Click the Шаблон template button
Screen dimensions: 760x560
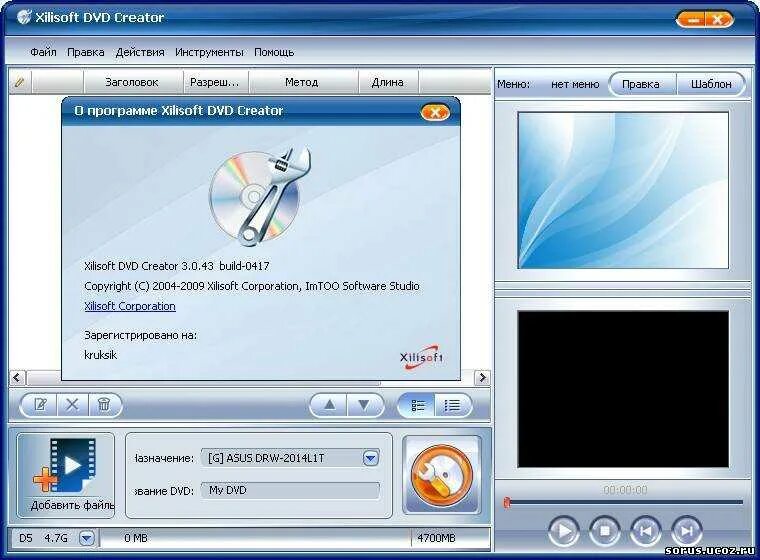[711, 84]
